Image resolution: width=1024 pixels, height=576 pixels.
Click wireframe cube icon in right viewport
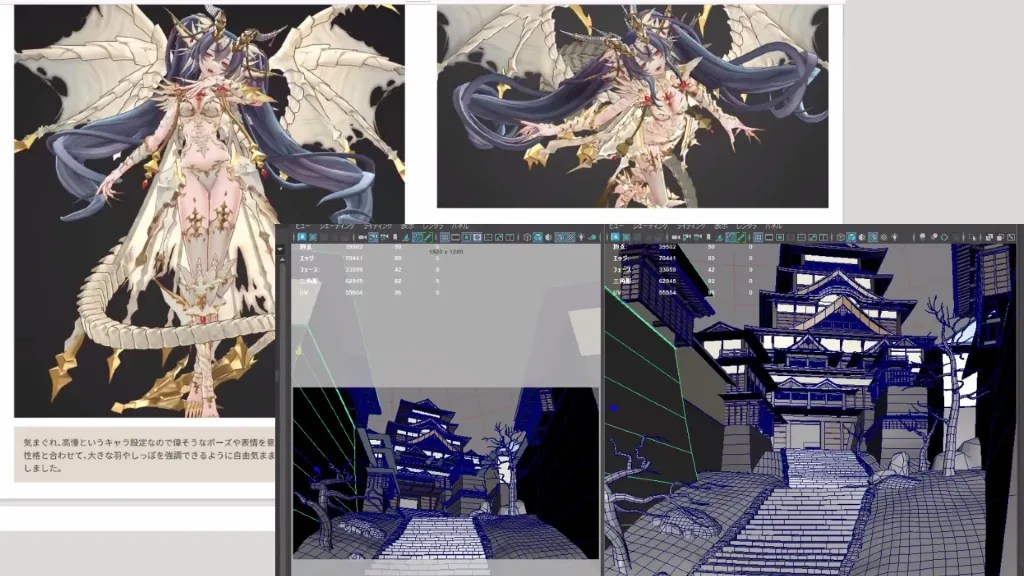tap(840, 237)
